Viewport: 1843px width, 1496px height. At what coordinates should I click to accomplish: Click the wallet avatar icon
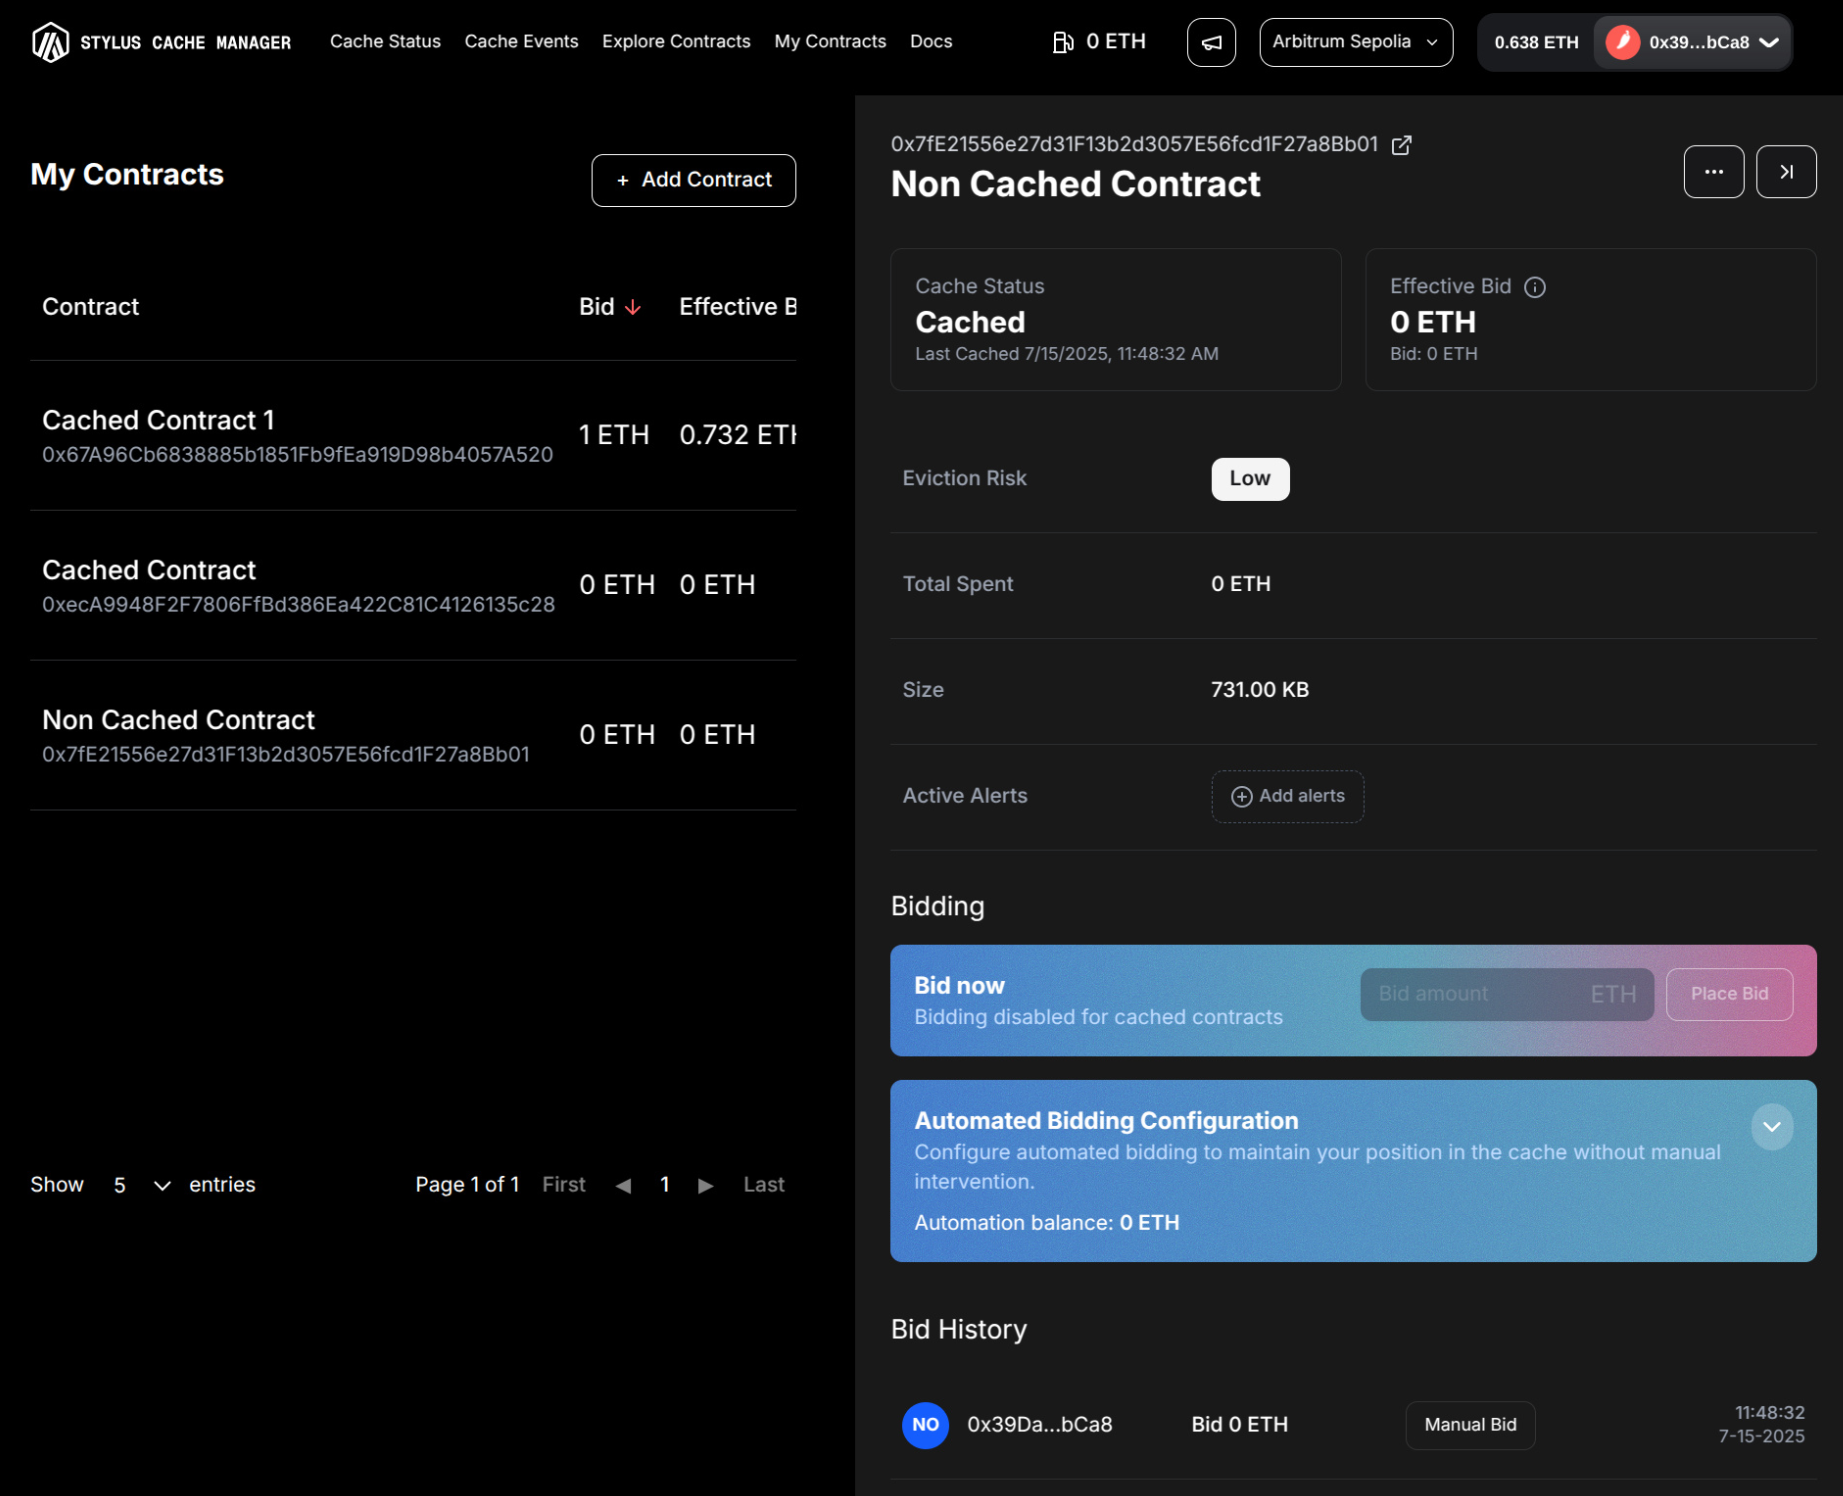pos(1623,42)
